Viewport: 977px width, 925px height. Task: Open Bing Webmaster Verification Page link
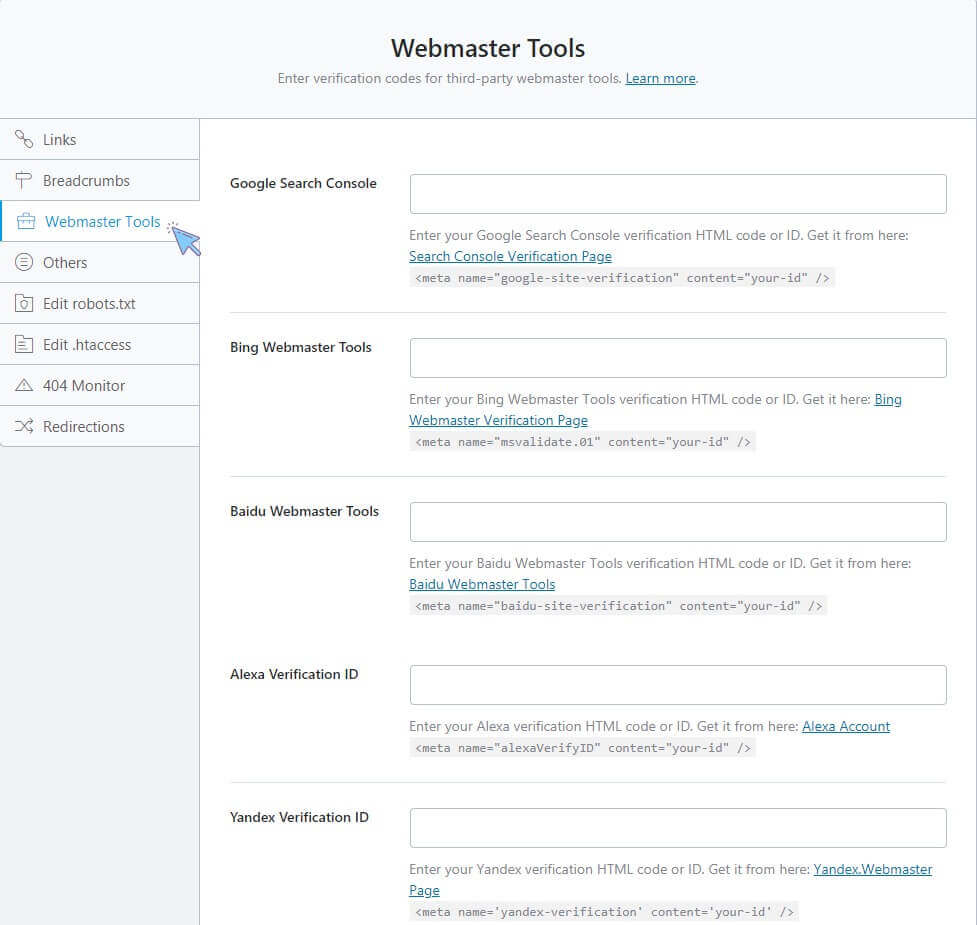(498, 420)
